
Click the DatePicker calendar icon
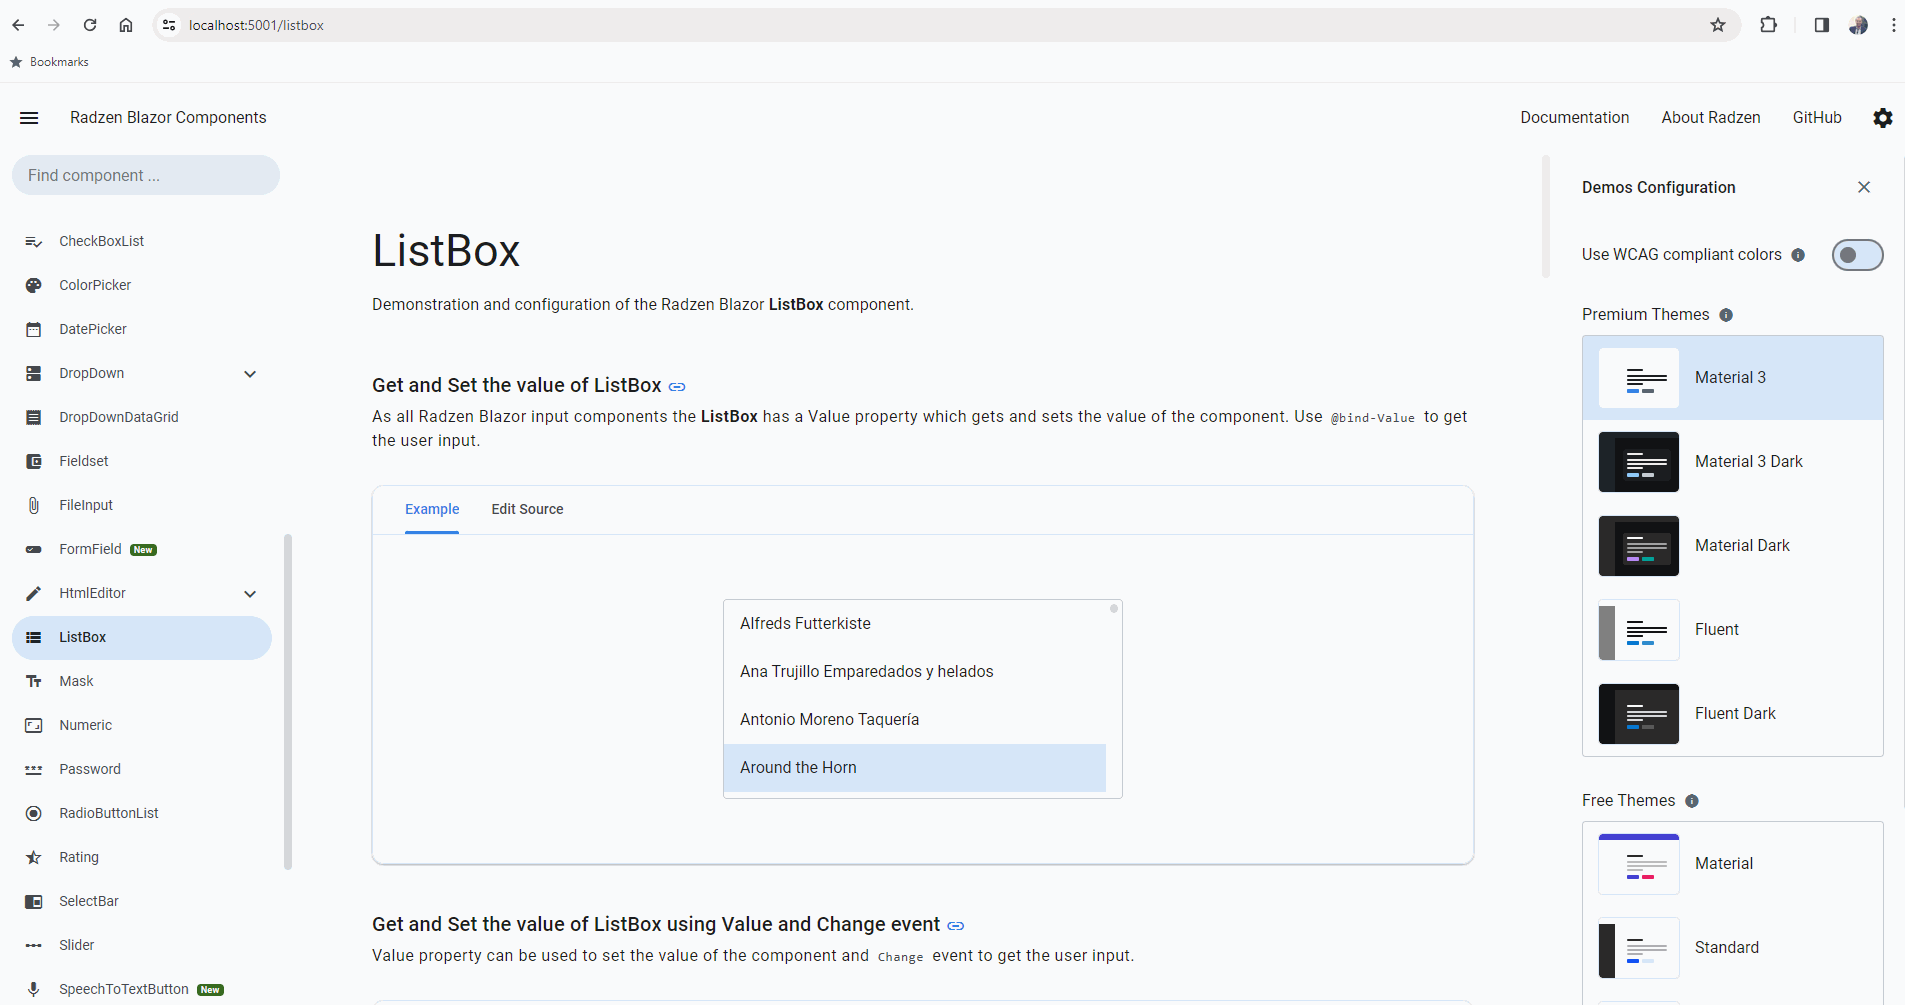[x=33, y=329]
